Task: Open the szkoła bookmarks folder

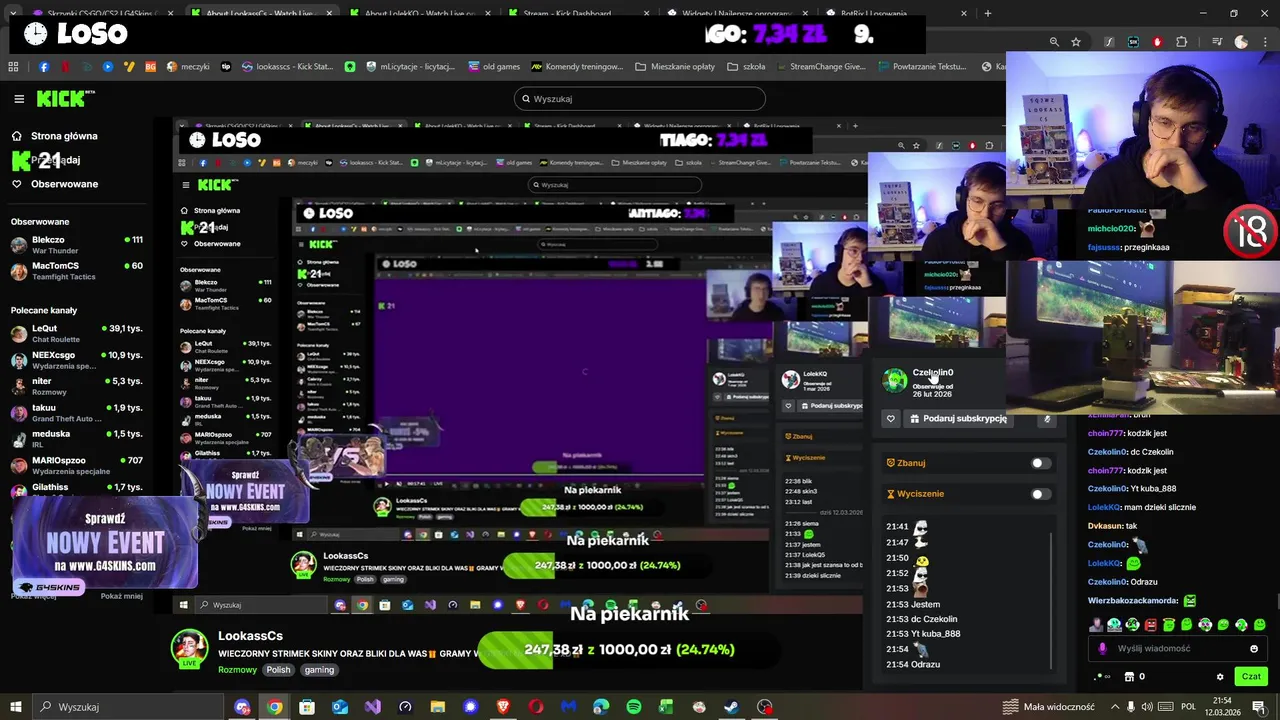Action: (x=745, y=67)
